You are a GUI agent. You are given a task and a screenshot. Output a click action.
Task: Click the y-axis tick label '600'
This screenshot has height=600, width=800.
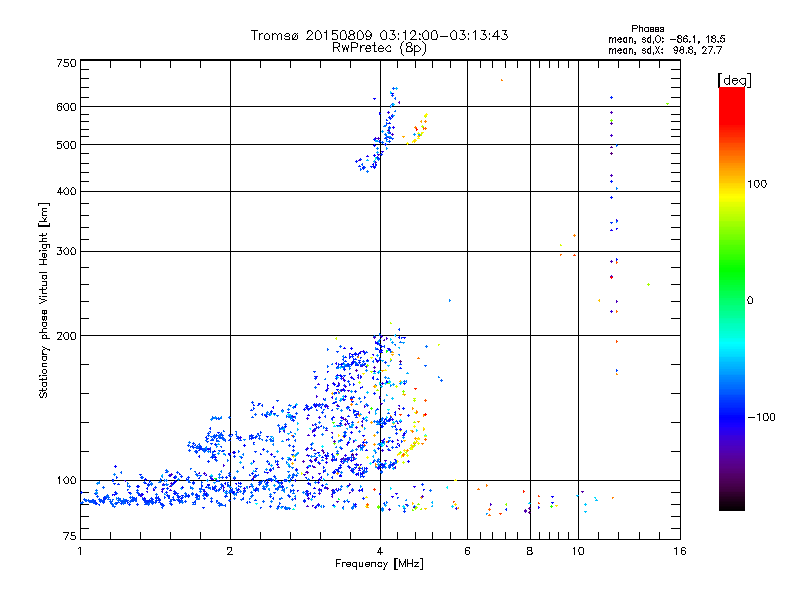[x=67, y=107]
